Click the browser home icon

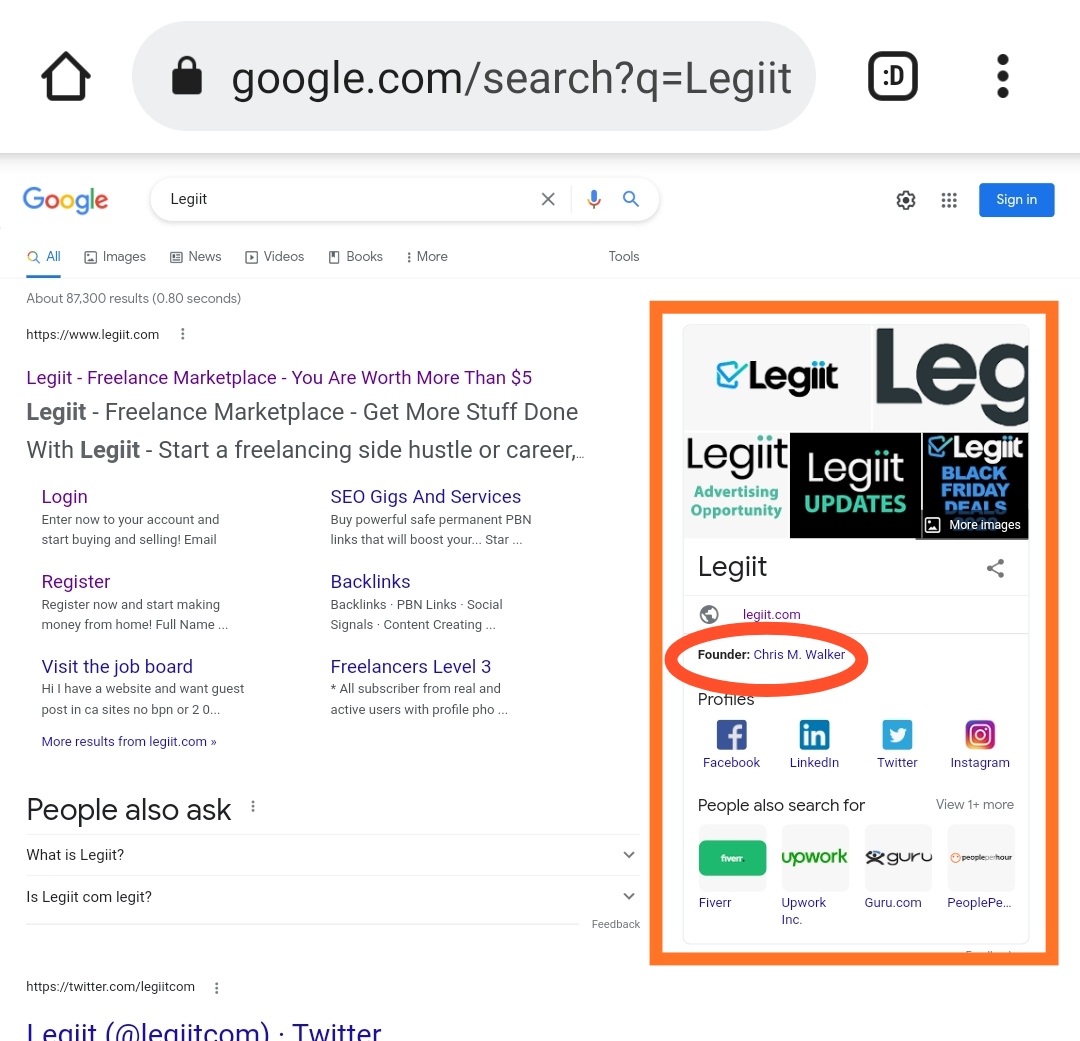[x=65, y=75]
